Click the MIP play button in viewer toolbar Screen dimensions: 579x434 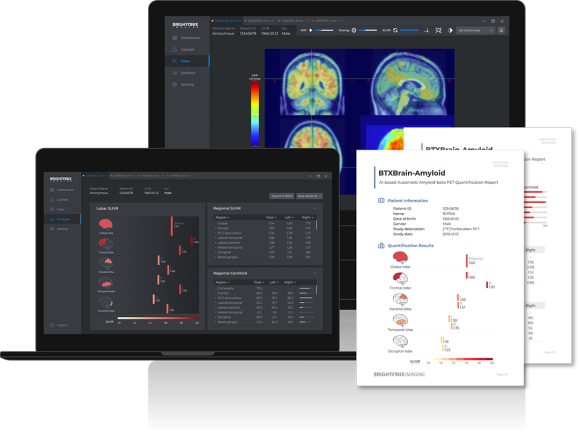(311, 30)
